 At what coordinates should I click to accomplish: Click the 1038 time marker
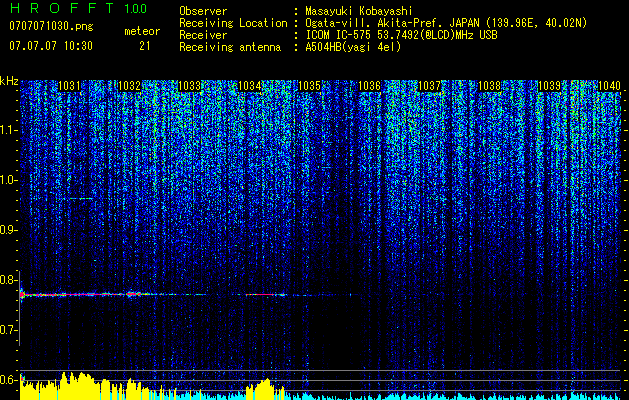click(490, 86)
